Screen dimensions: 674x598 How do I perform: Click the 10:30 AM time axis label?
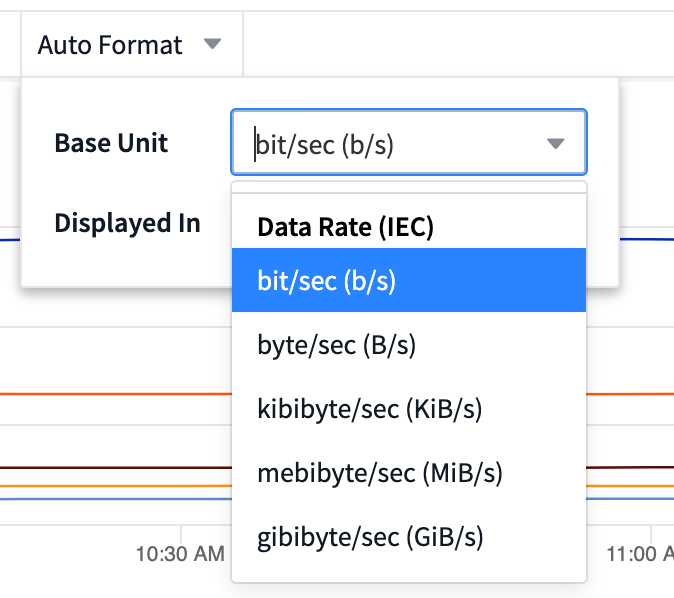[x=179, y=554]
